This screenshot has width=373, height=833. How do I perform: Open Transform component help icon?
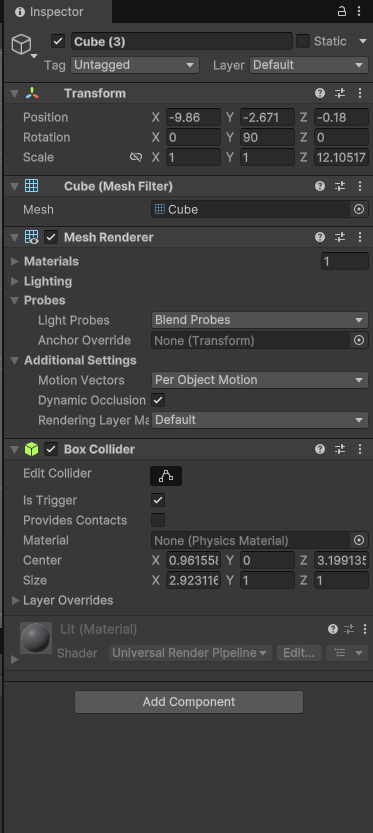click(320, 94)
